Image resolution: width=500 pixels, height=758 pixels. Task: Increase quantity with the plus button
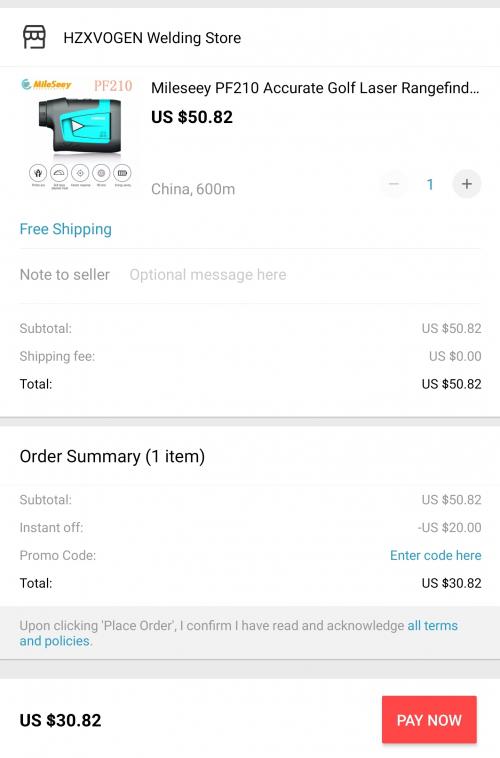(x=466, y=184)
